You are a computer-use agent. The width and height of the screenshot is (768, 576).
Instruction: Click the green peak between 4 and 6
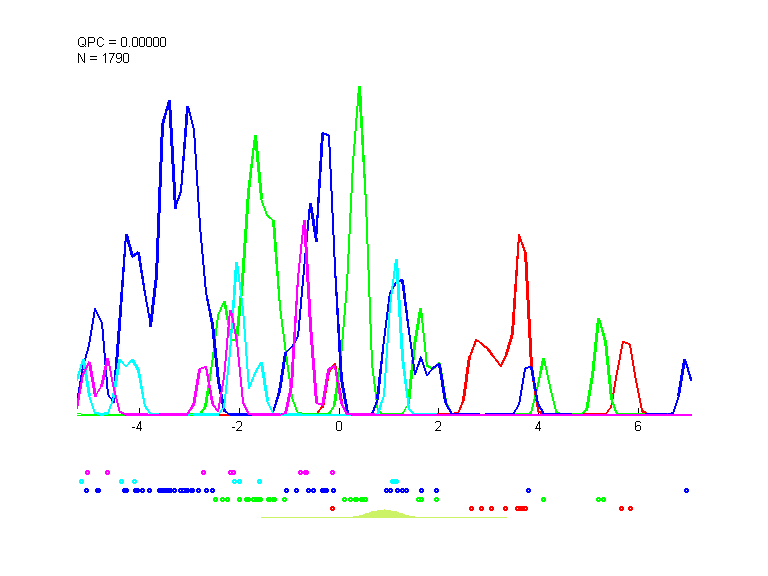(x=598, y=320)
